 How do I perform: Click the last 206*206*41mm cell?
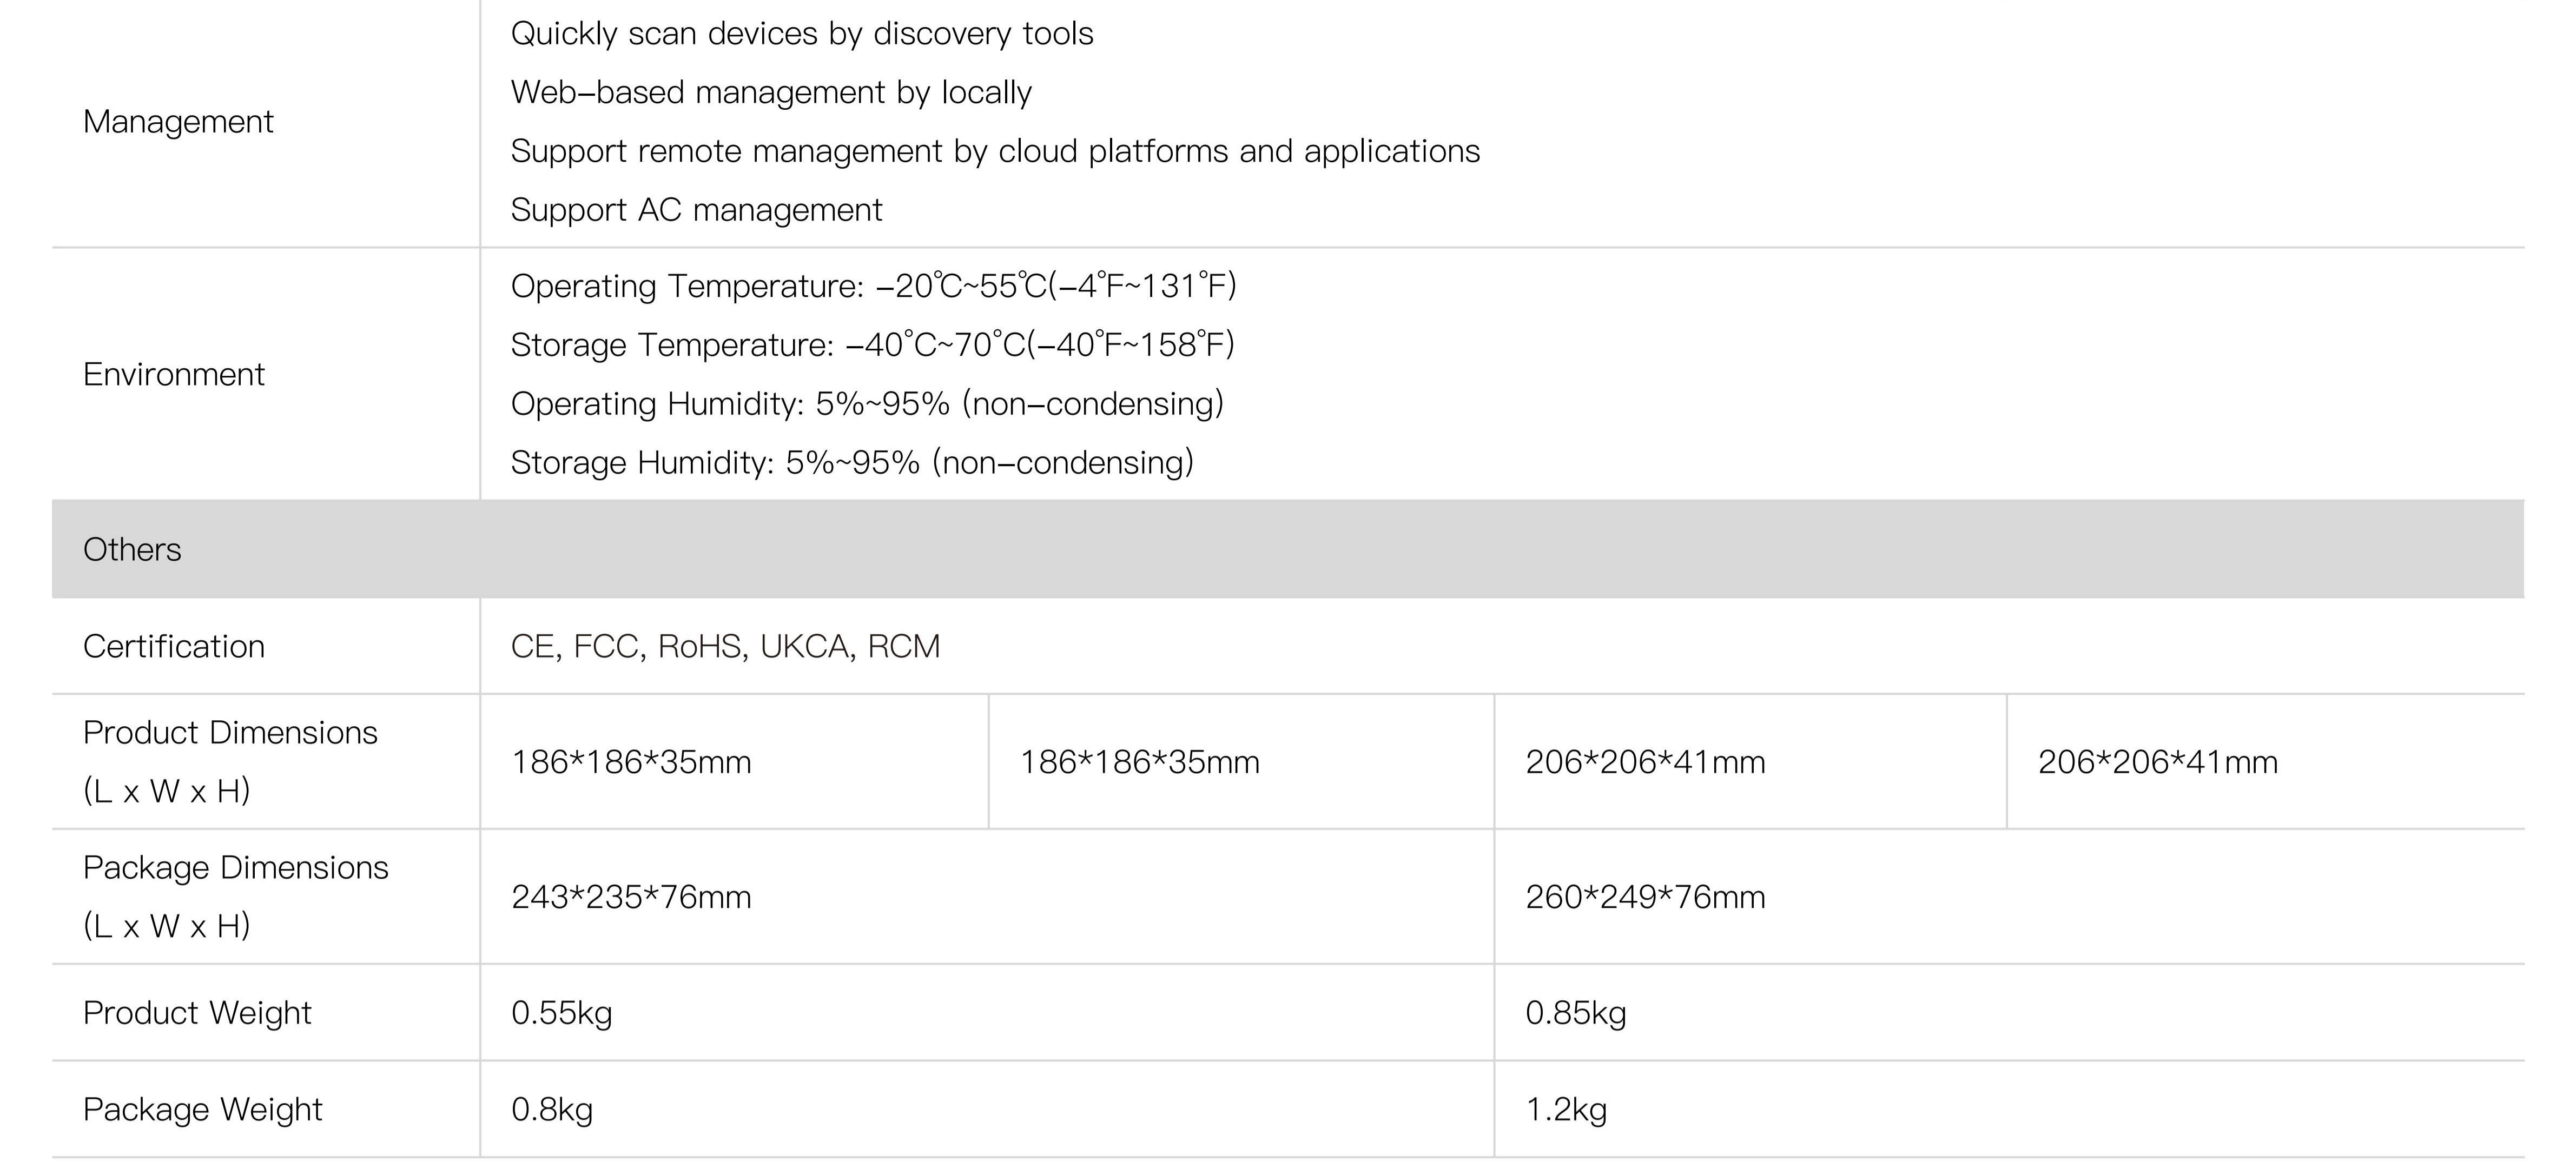pyautogui.click(x=2157, y=763)
